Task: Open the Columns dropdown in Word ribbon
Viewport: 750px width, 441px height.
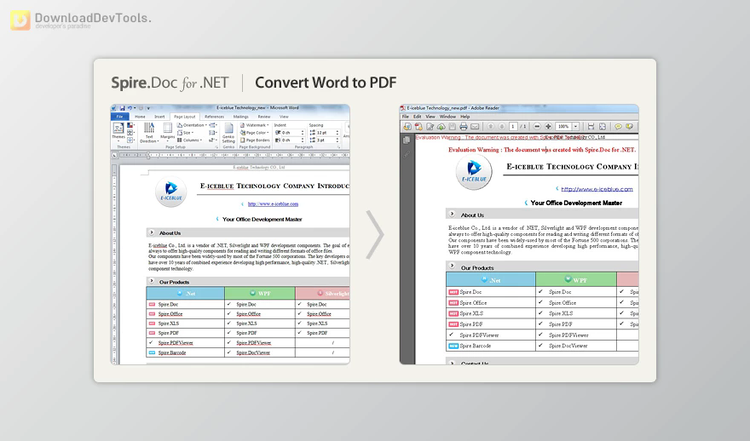Action: (189, 140)
